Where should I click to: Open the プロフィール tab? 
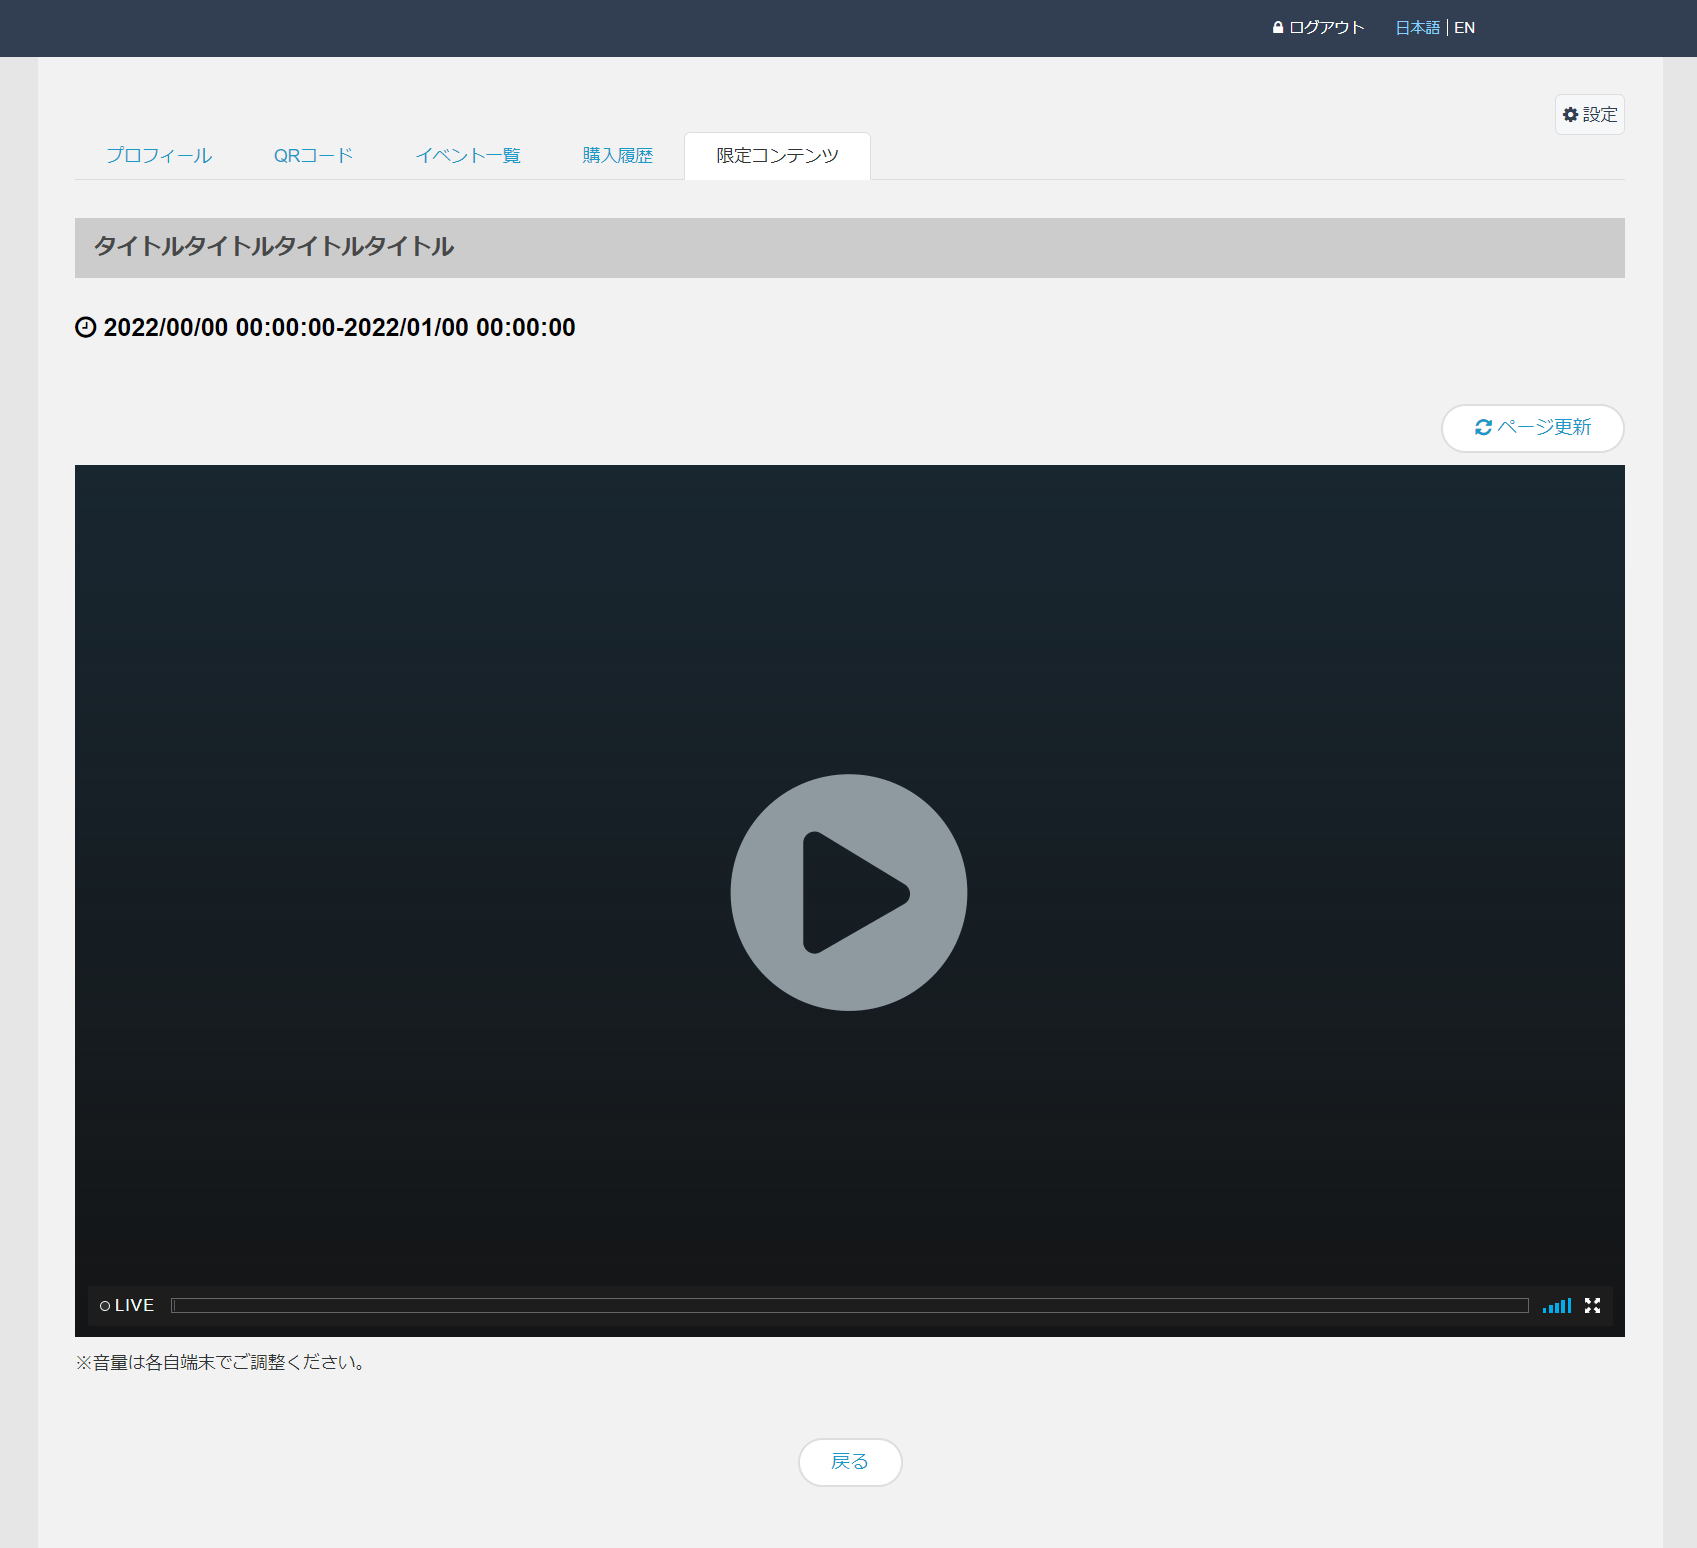159,155
